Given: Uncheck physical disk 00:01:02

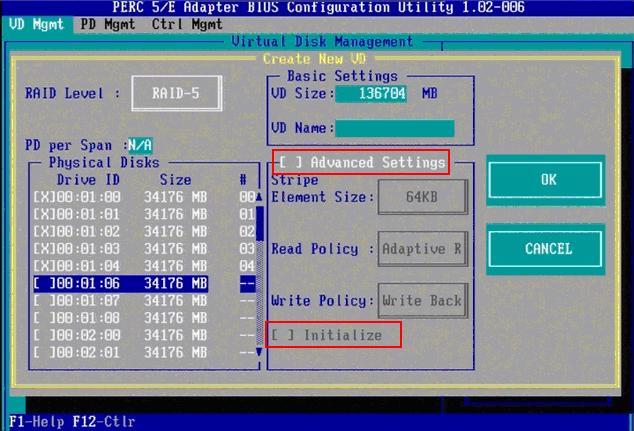Looking at the screenshot, I should pyautogui.click(x=44, y=232).
